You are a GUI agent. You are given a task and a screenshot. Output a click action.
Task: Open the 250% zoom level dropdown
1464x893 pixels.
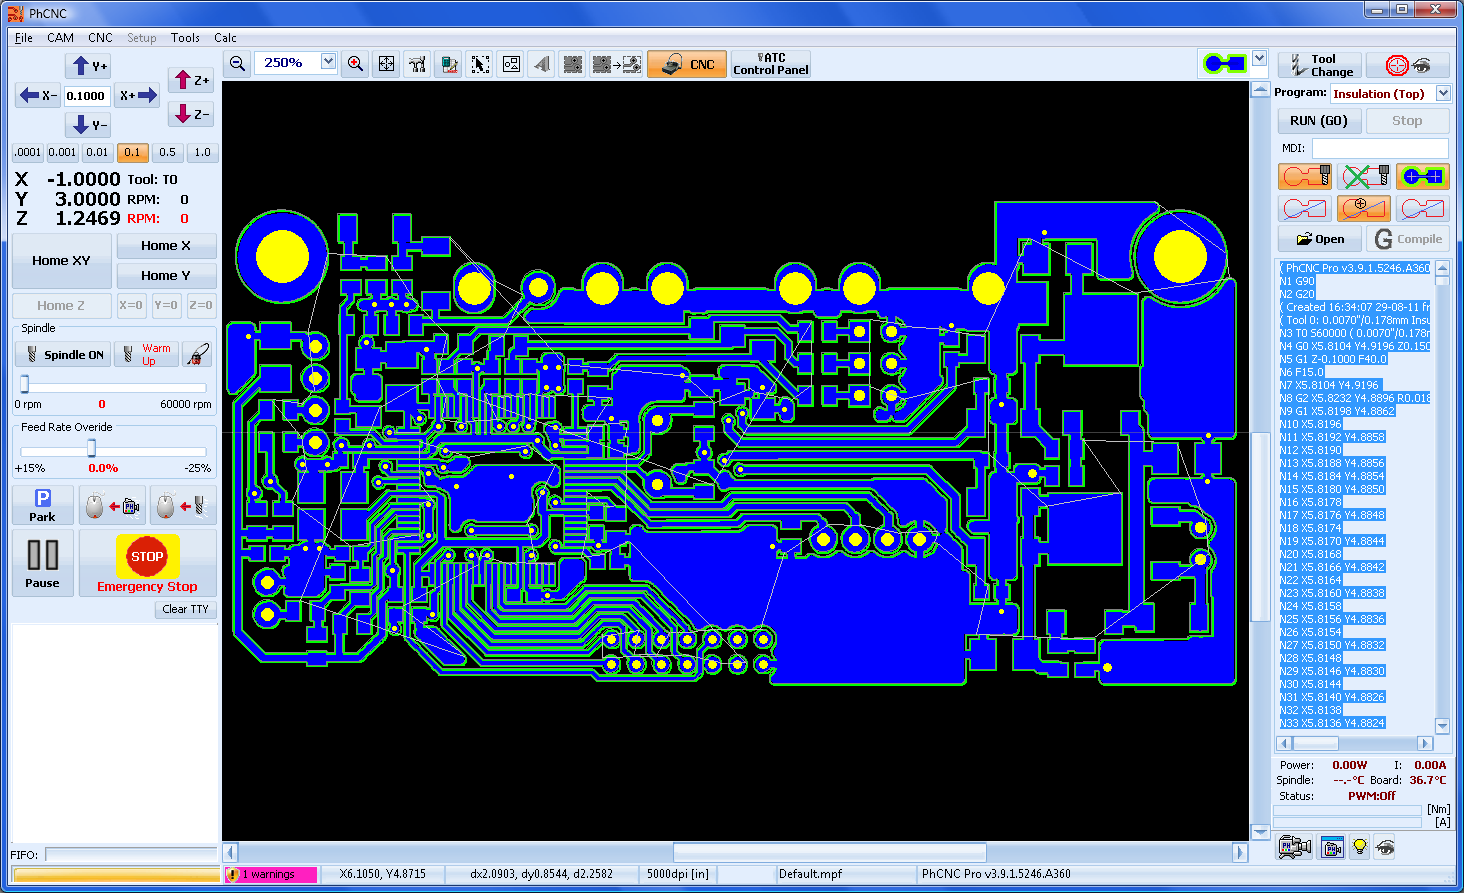tap(328, 62)
